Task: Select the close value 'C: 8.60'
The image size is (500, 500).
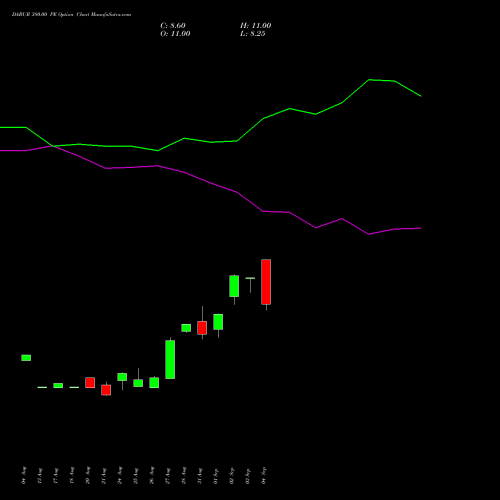Action: pos(173,26)
